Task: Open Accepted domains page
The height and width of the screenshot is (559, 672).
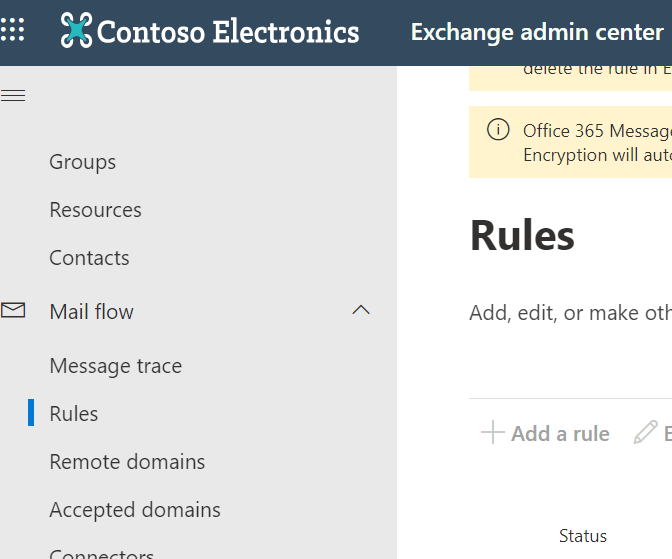Action: pyautogui.click(x=135, y=510)
